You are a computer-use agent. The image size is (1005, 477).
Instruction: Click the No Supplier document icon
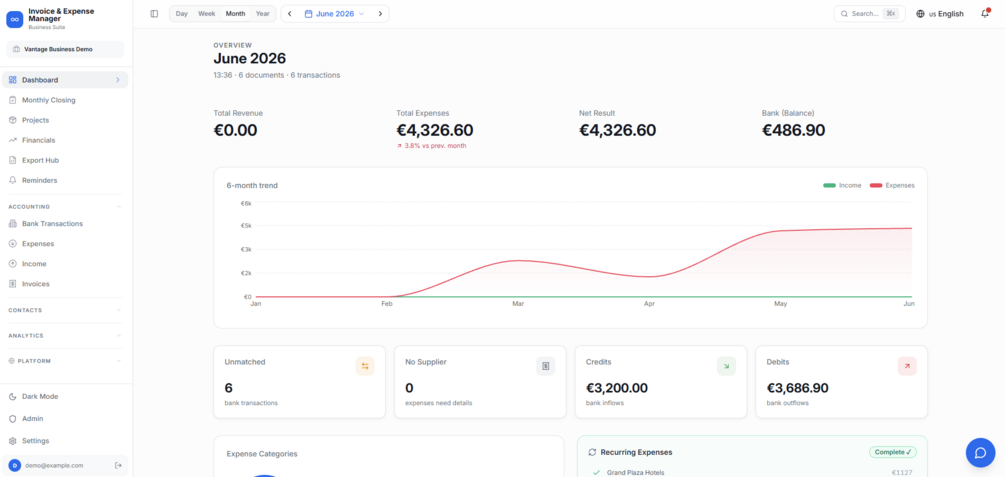click(545, 366)
